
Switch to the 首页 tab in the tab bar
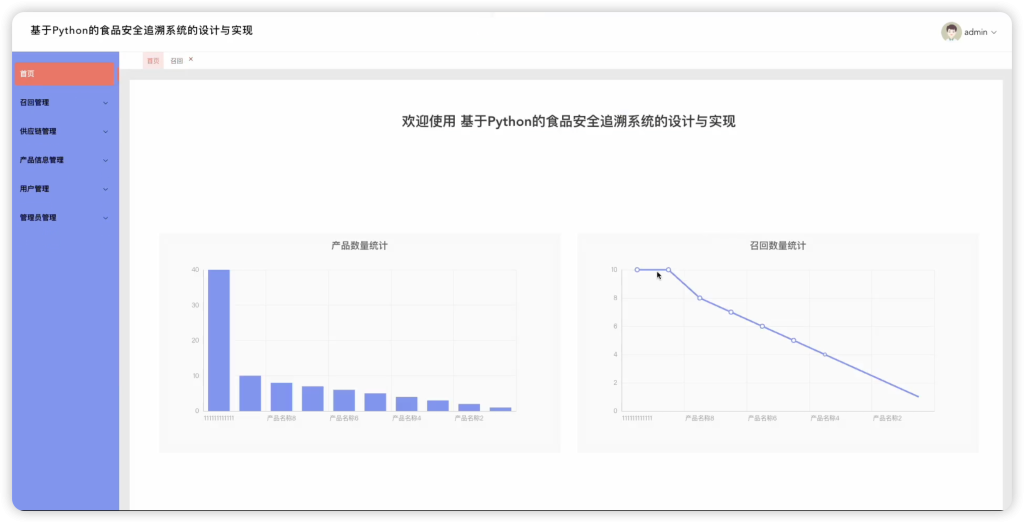click(153, 61)
